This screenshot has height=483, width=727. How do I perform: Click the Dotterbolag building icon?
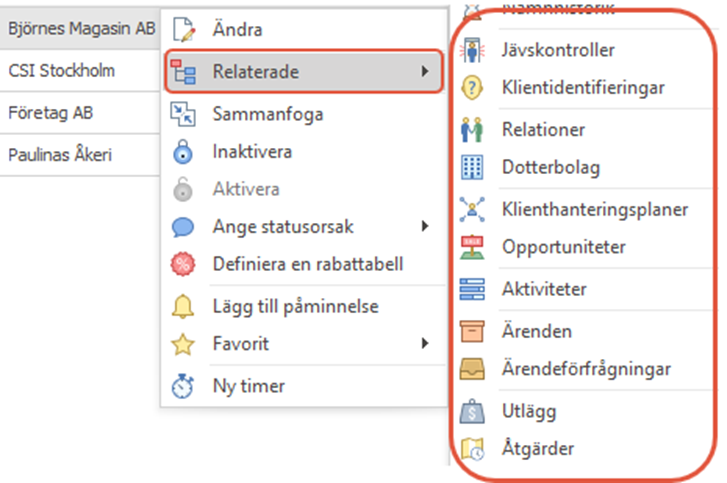pyautogui.click(x=471, y=168)
